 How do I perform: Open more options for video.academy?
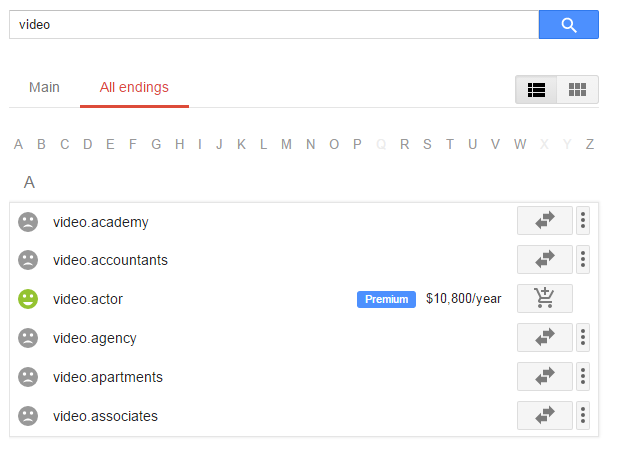pos(583,220)
